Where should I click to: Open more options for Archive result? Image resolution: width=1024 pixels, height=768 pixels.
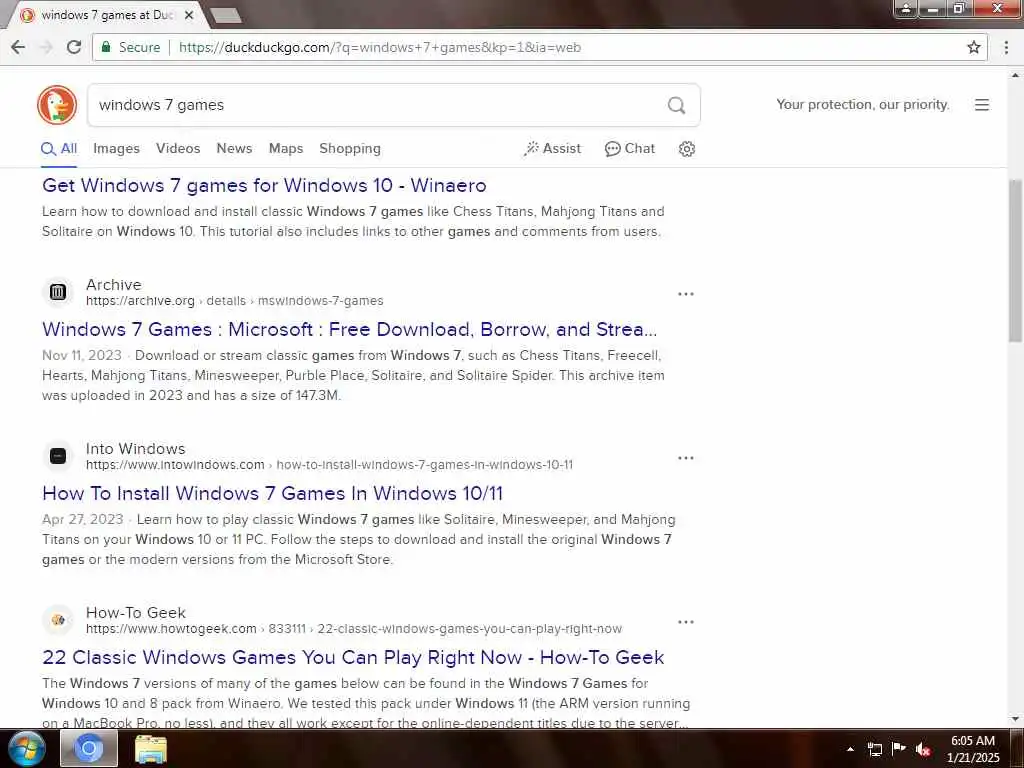pyautogui.click(x=686, y=294)
